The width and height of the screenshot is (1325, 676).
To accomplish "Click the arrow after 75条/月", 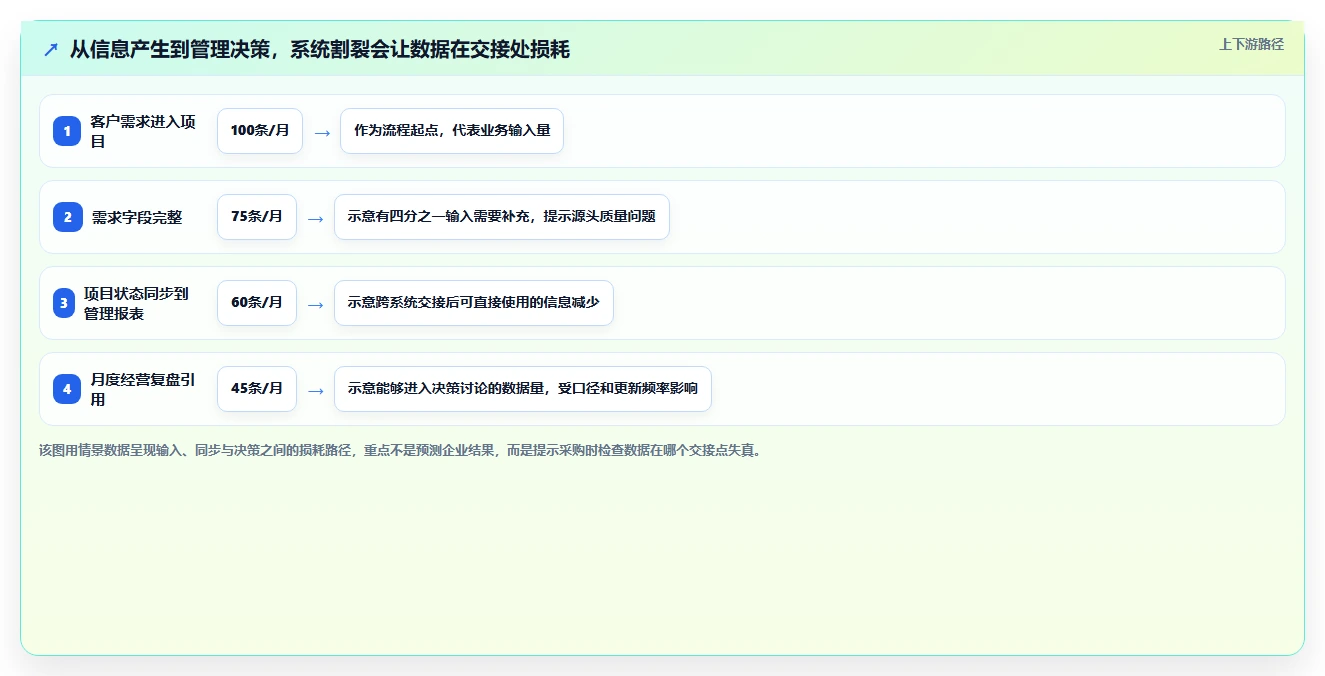I will (316, 218).
